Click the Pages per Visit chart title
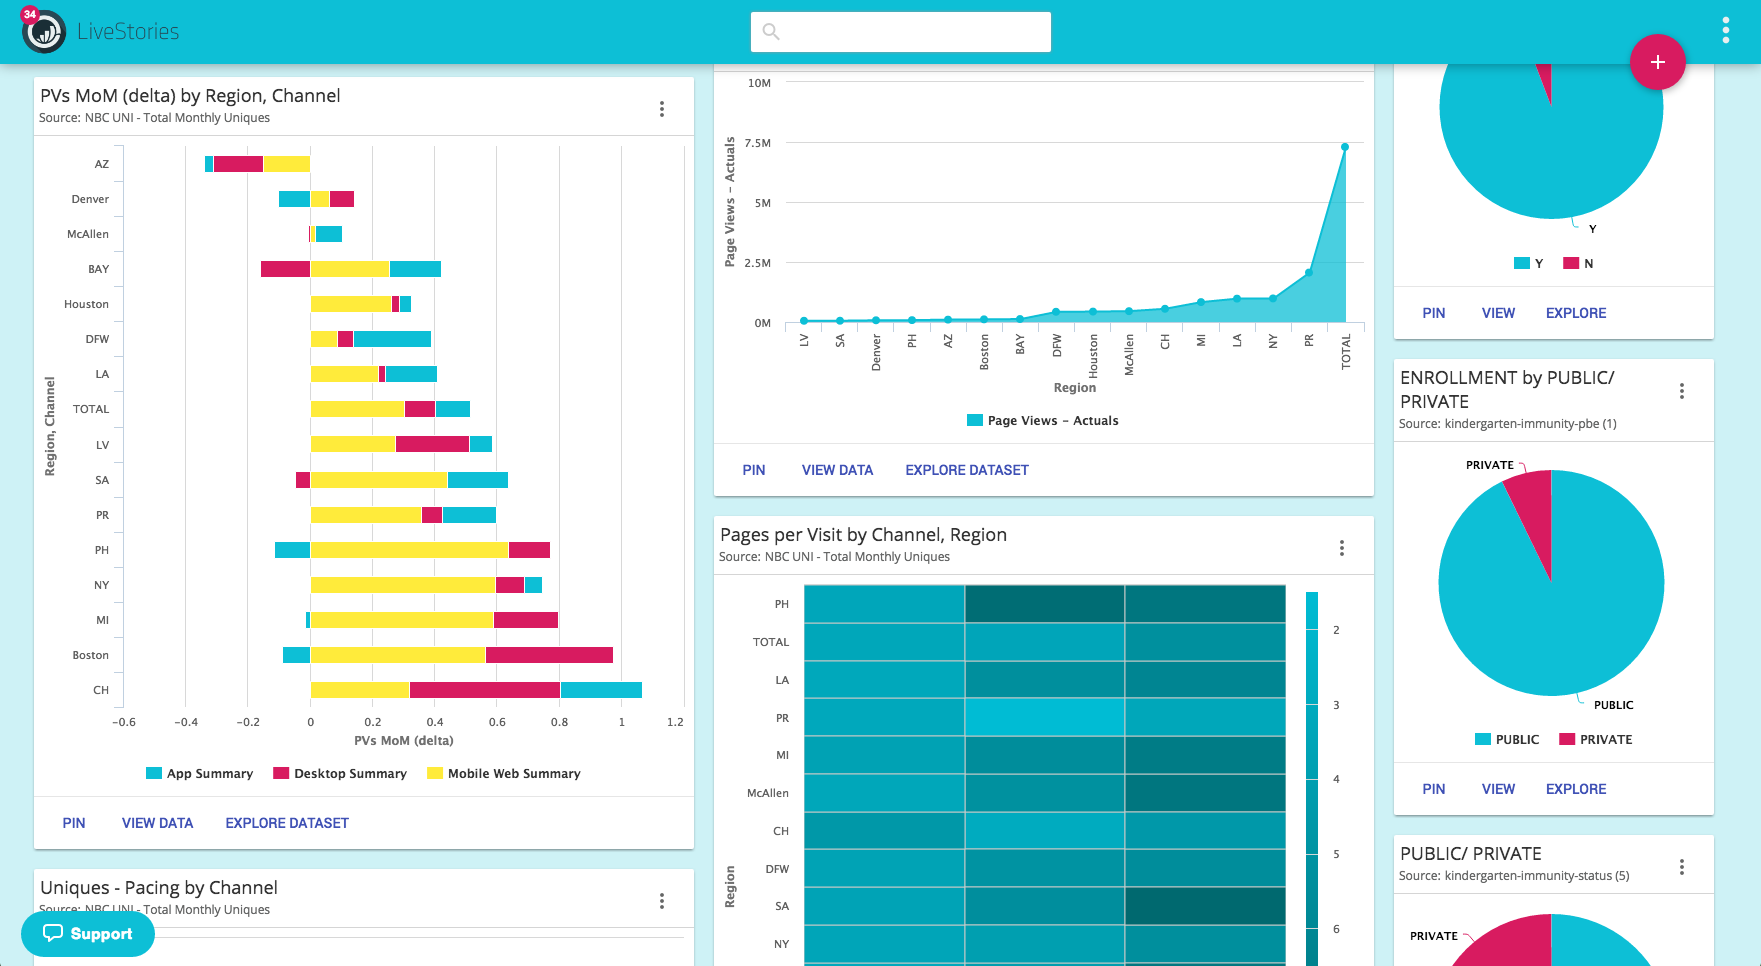1761x966 pixels. coord(863,534)
